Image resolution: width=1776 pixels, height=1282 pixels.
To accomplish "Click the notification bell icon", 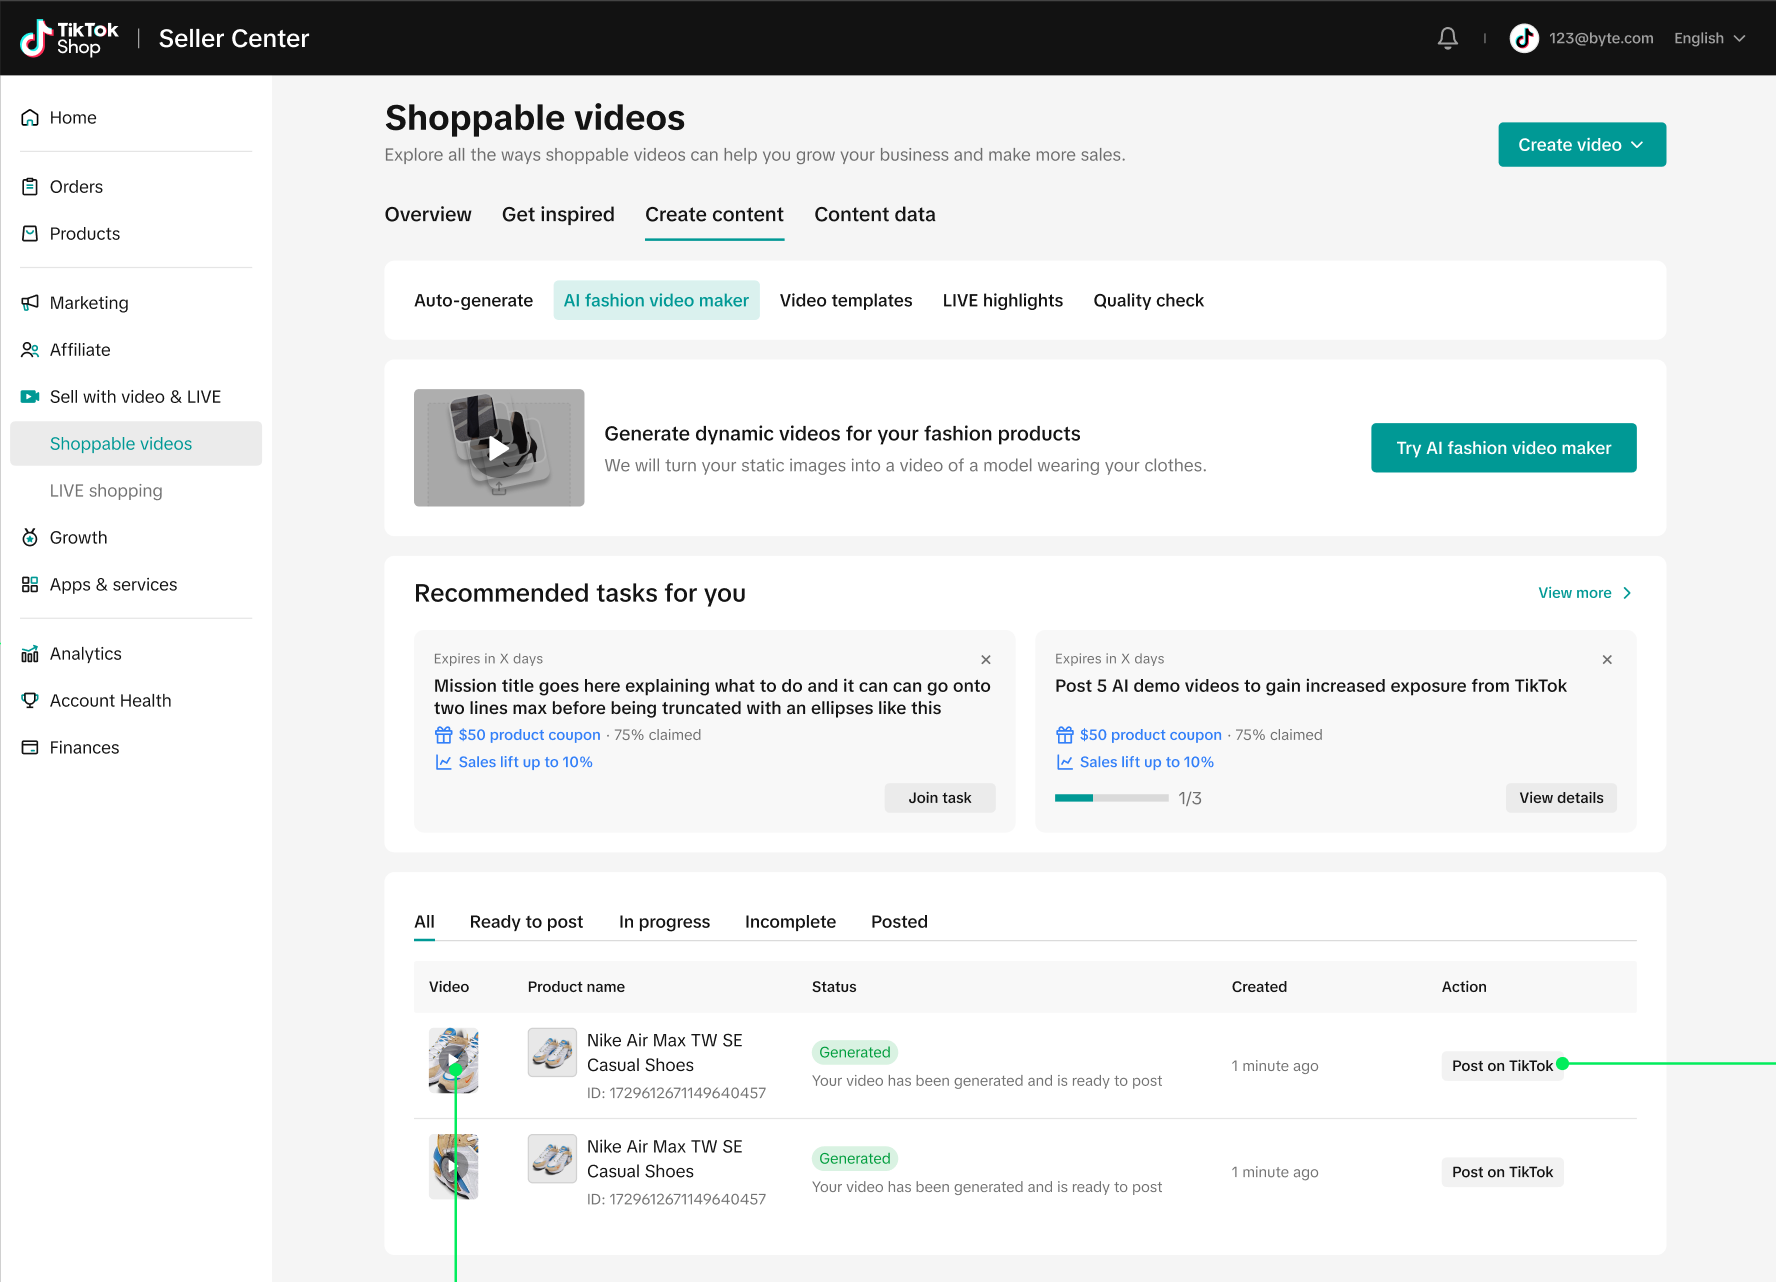I will click(x=1447, y=38).
